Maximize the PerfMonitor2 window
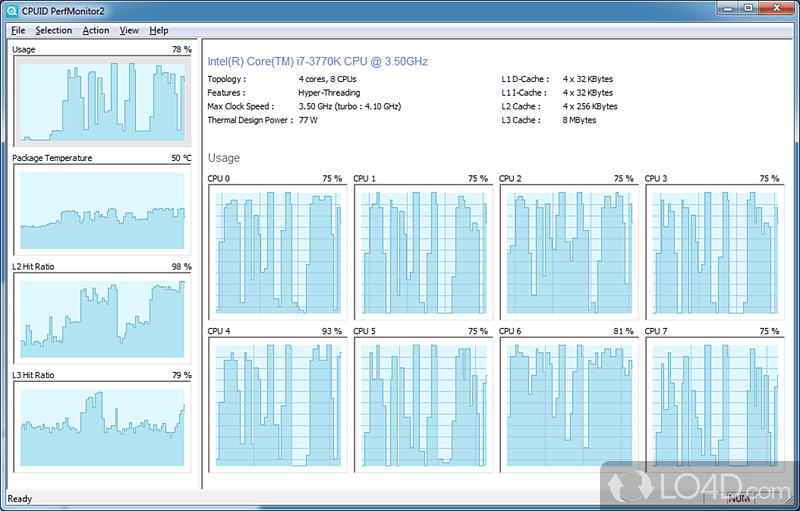The image size is (800, 511). pyautogui.click(x=748, y=8)
